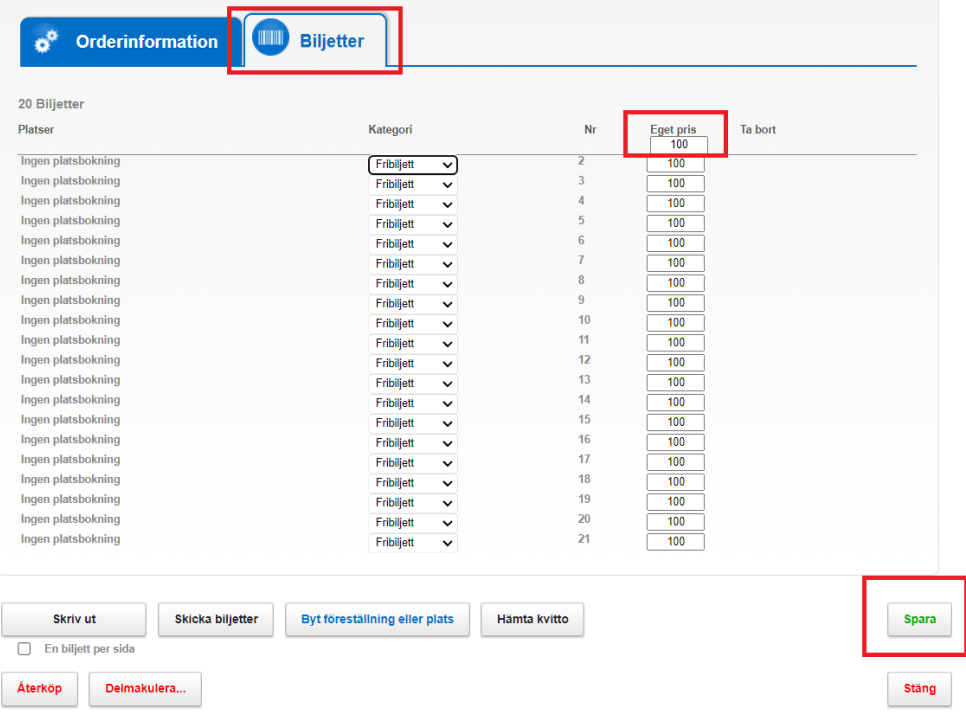Click Eget pris field for ticket Nr 6
This screenshot has height=718, width=966.
click(x=676, y=243)
